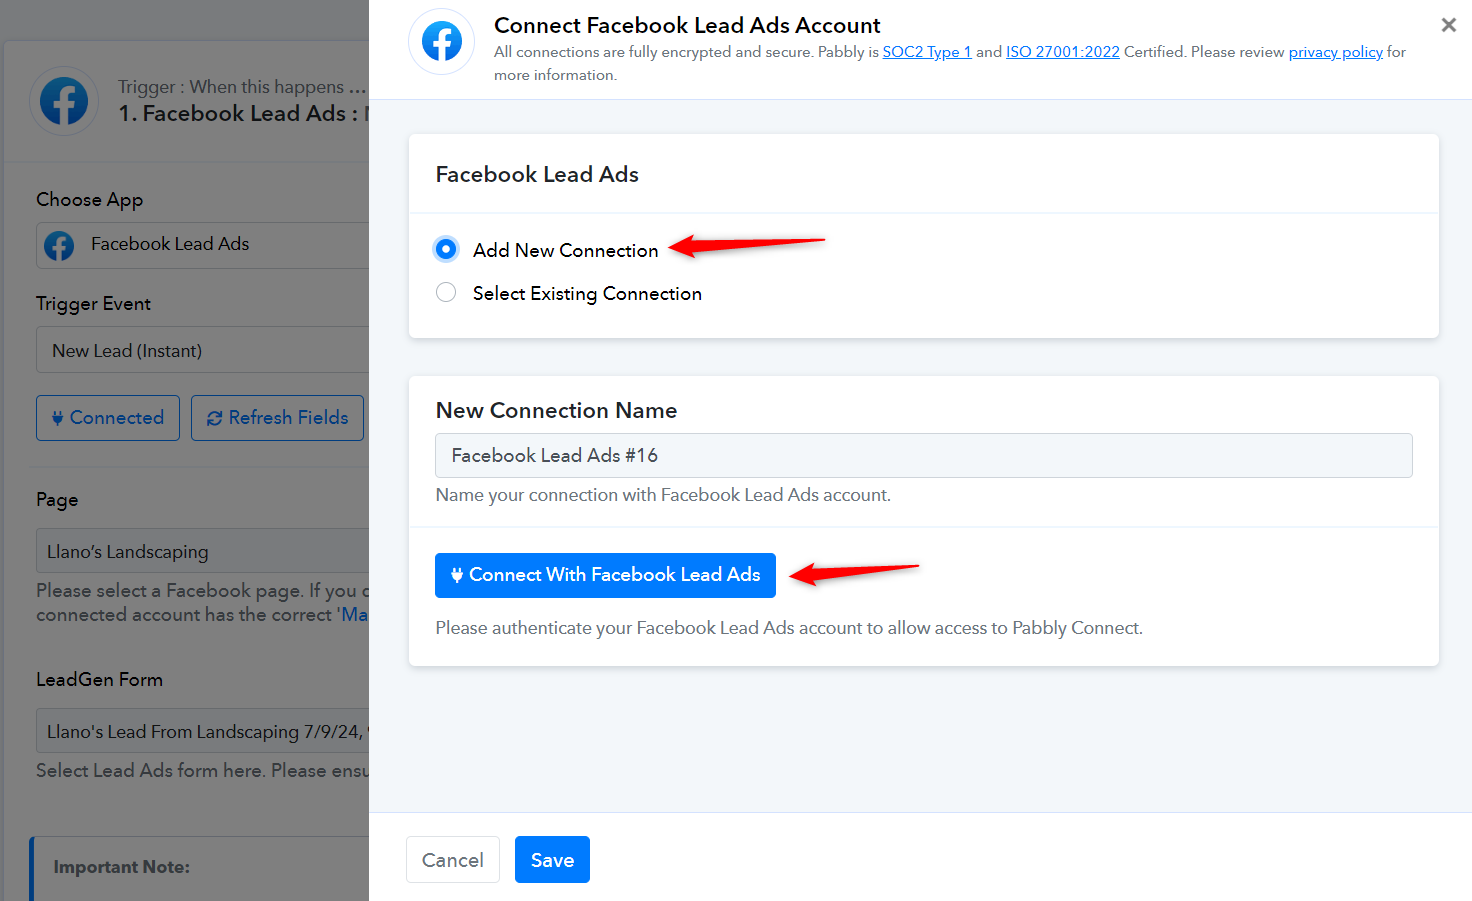Open the ISO 27001:2022 link
Image resolution: width=1472 pixels, height=901 pixels.
[x=1063, y=52]
